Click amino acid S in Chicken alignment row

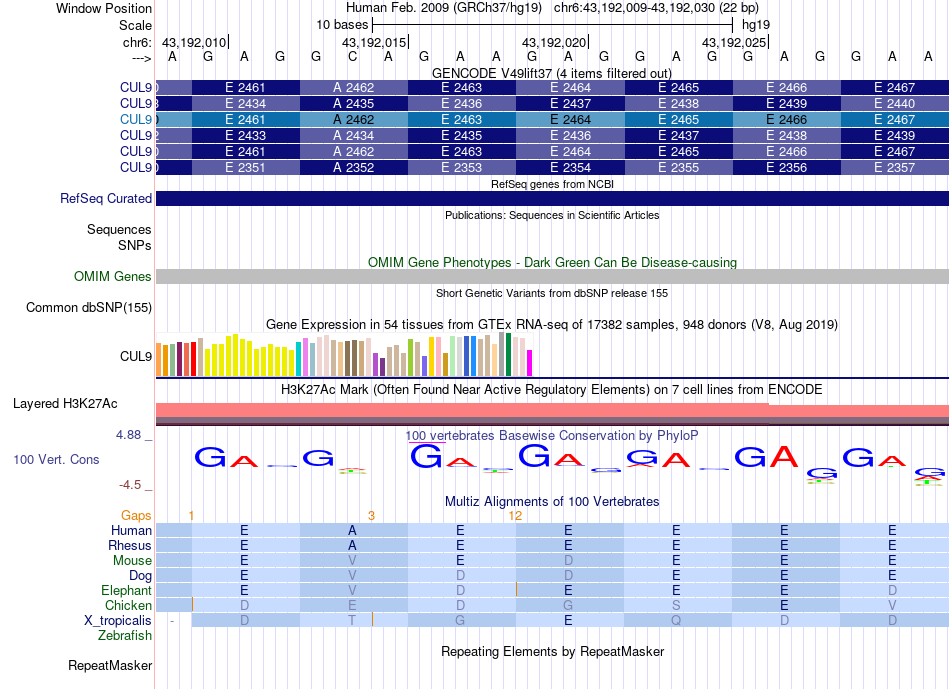[676, 605]
